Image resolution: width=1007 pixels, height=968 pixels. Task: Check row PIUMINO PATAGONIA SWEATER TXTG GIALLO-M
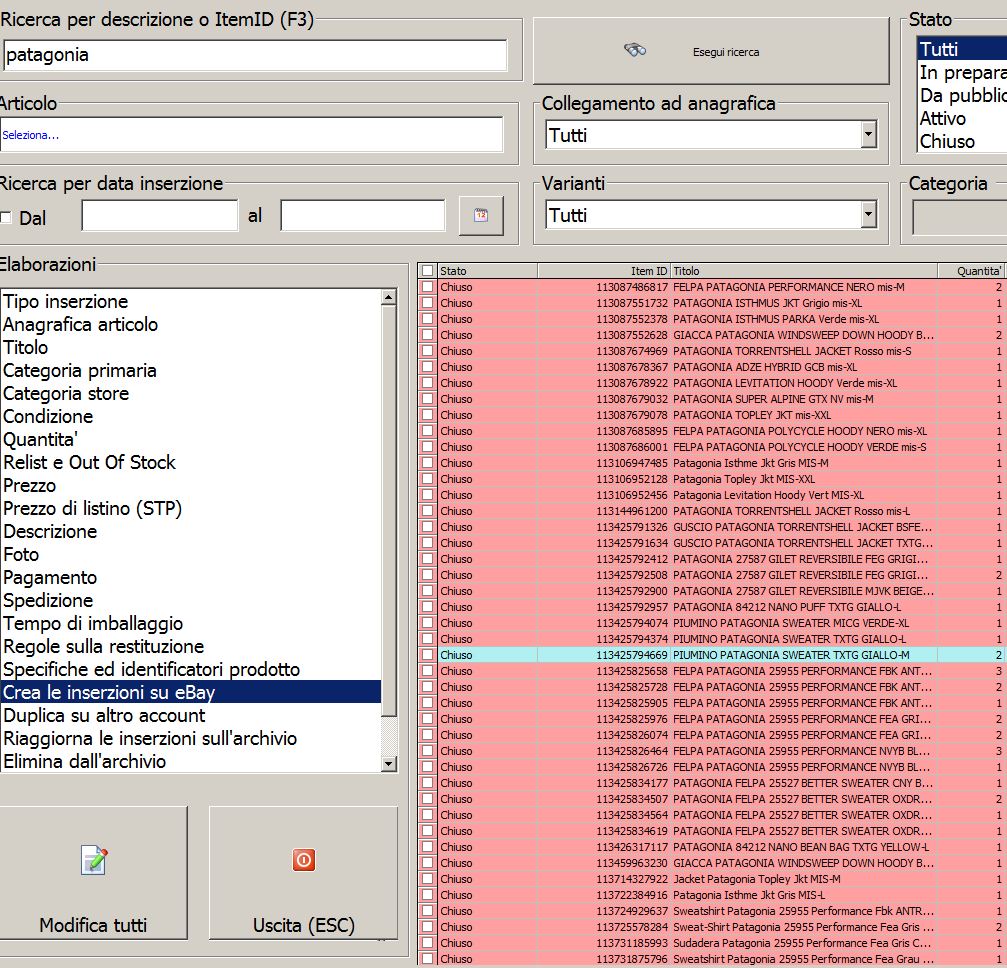coord(427,655)
